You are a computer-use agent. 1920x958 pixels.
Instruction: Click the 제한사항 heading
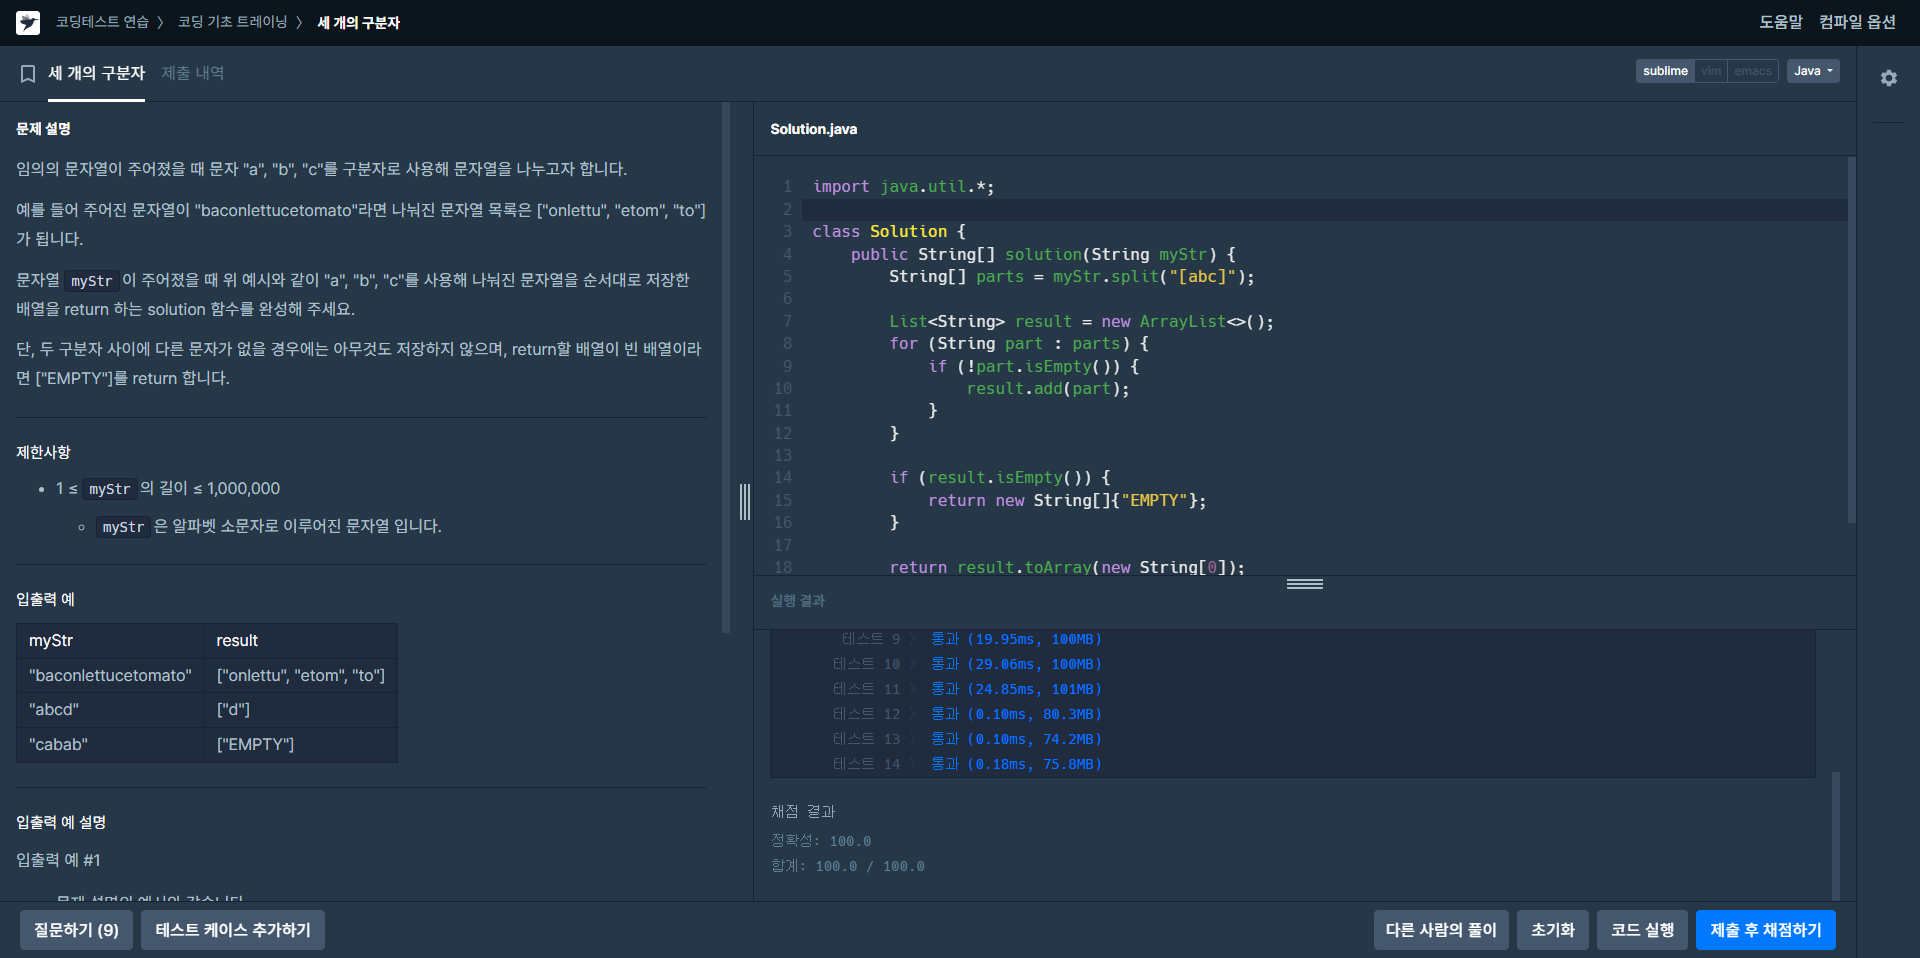pos(43,452)
